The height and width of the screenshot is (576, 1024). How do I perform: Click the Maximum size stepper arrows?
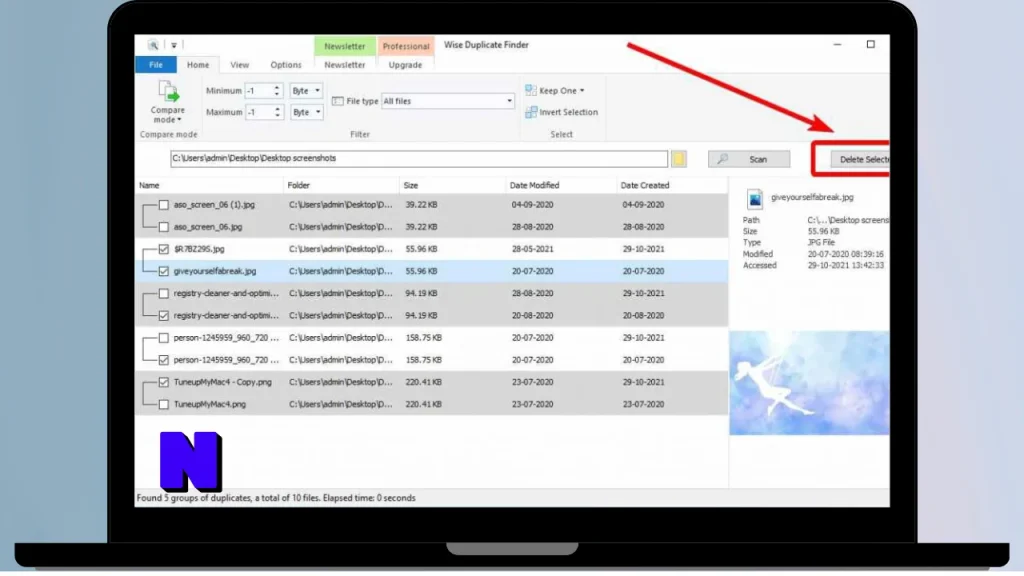[x=277, y=112]
